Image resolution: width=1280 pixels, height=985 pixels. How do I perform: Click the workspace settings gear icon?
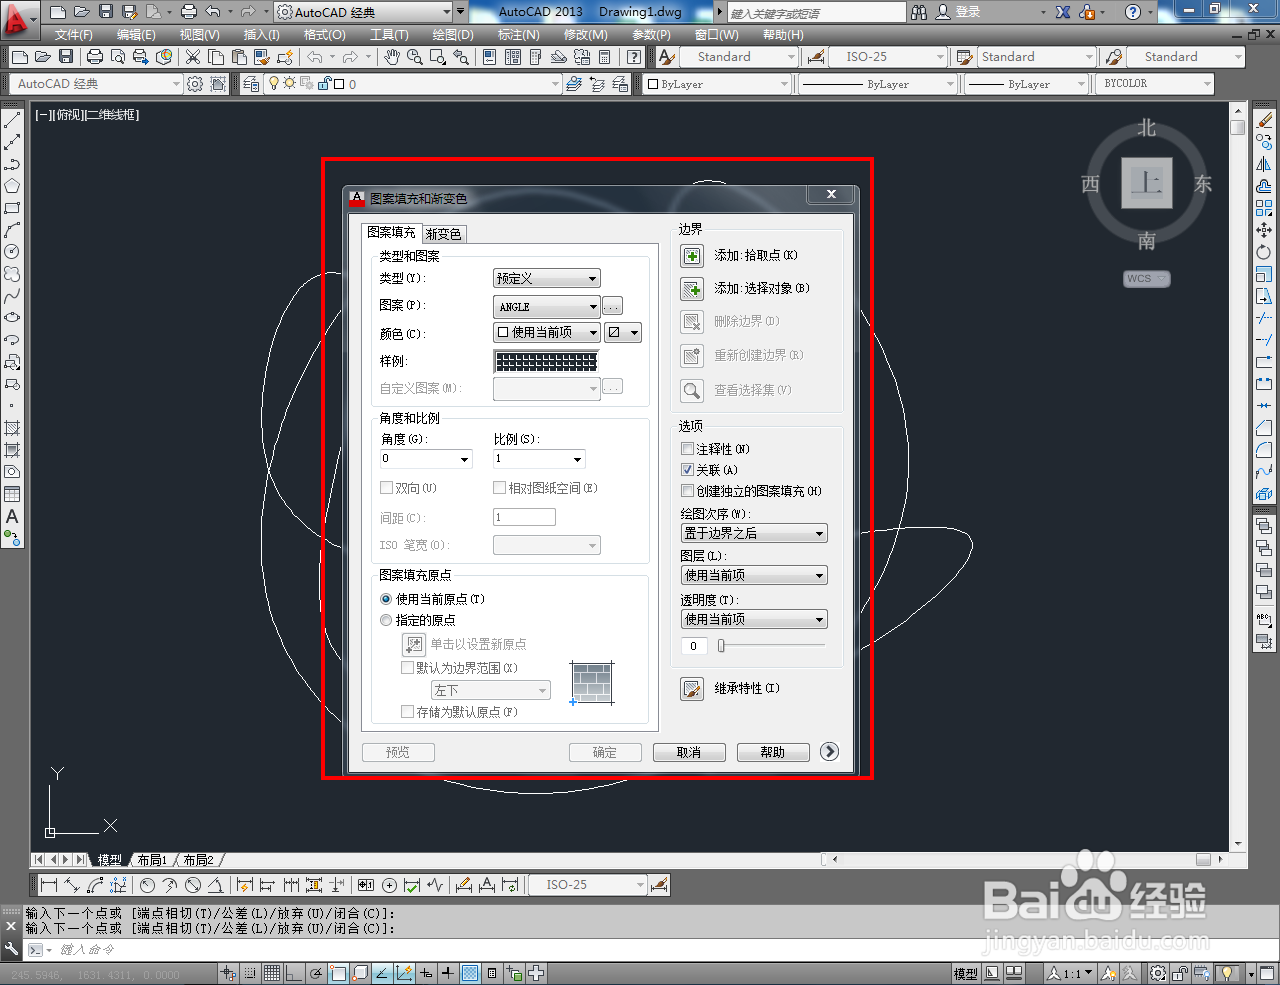[196, 84]
